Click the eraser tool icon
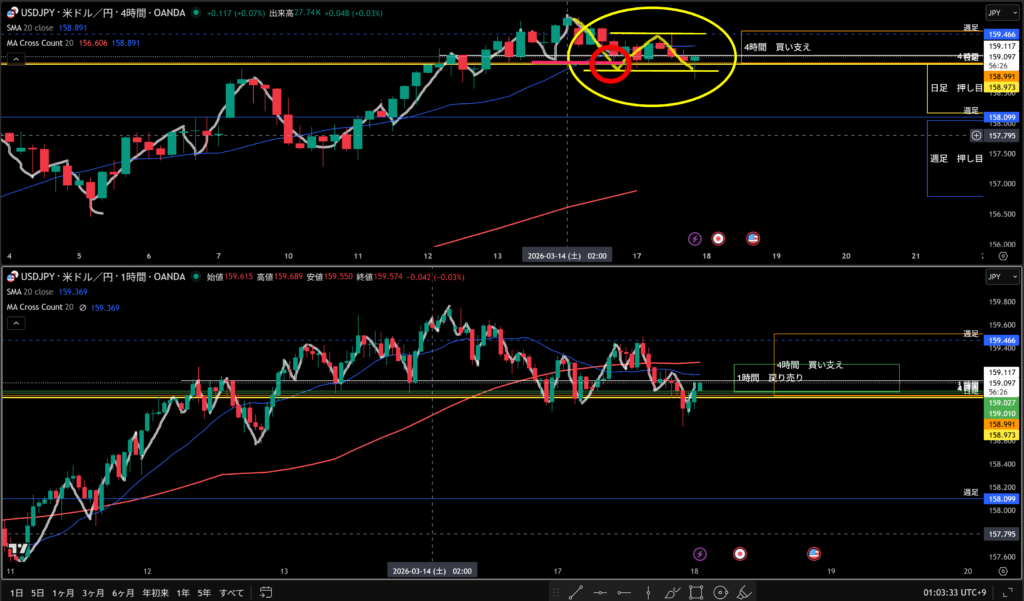Viewport: 1024px width, 601px height. click(x=744, y=593)
